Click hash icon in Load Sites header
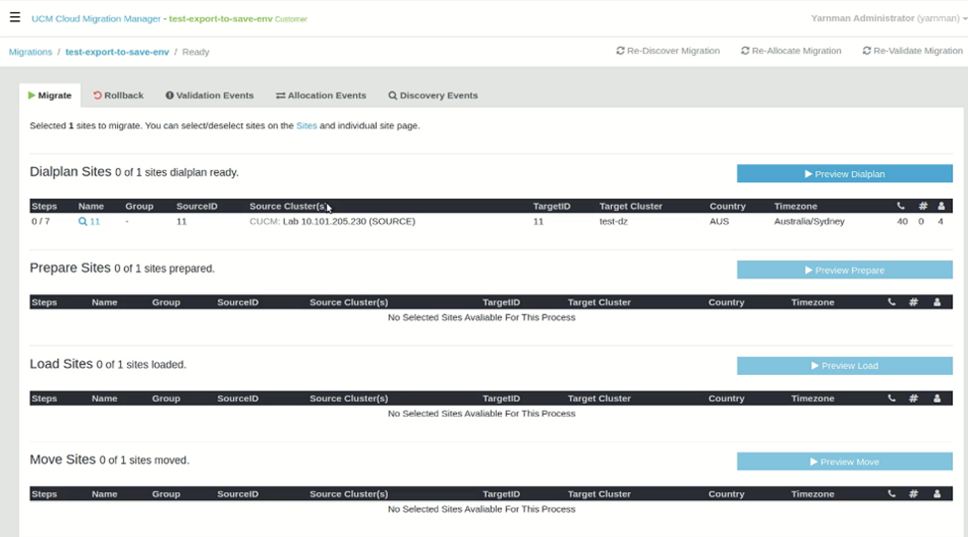Screen dimensions: 968x537 [913, 398]
